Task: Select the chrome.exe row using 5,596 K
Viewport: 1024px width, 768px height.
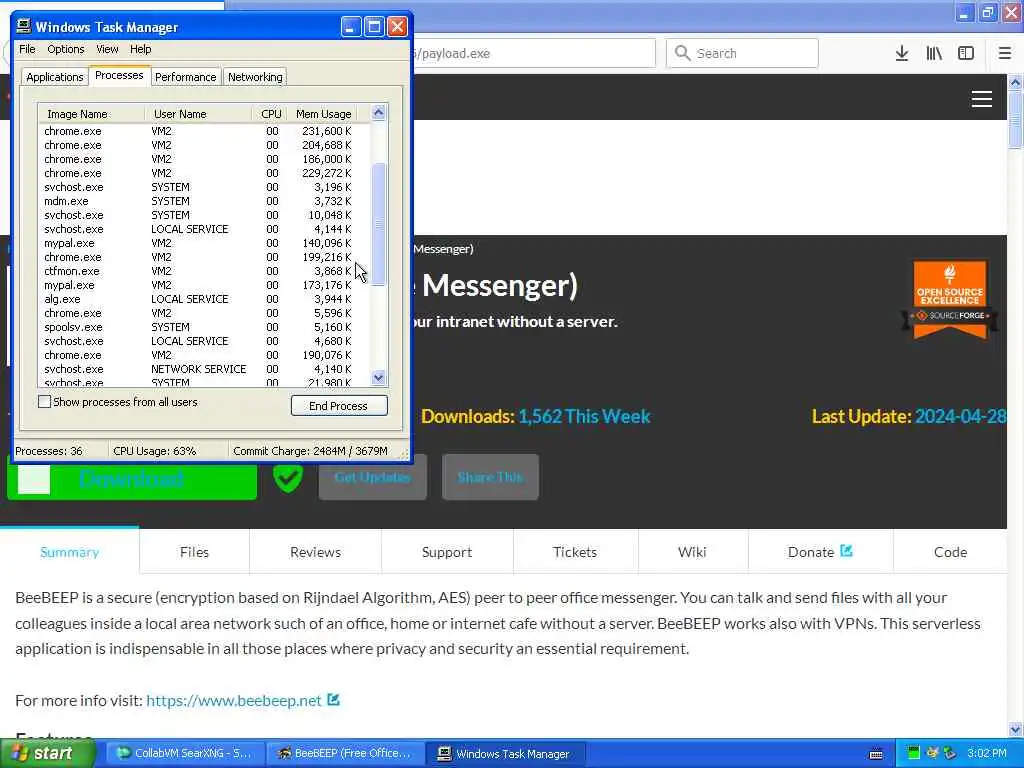Action: pyautogui.click(x=204, y=313)
